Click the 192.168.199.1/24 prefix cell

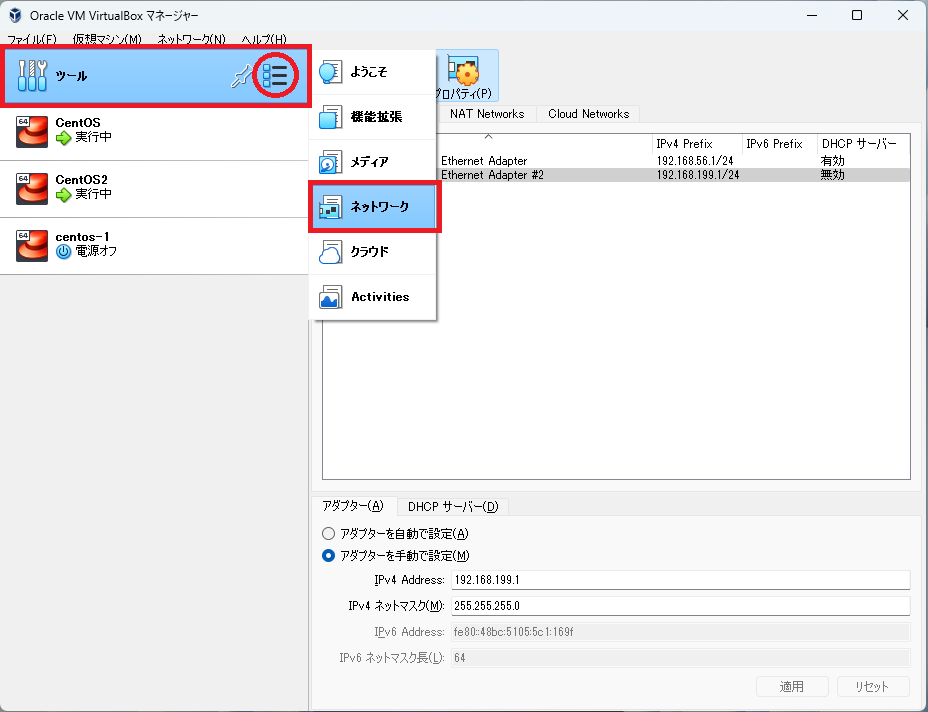pos(698,175)
